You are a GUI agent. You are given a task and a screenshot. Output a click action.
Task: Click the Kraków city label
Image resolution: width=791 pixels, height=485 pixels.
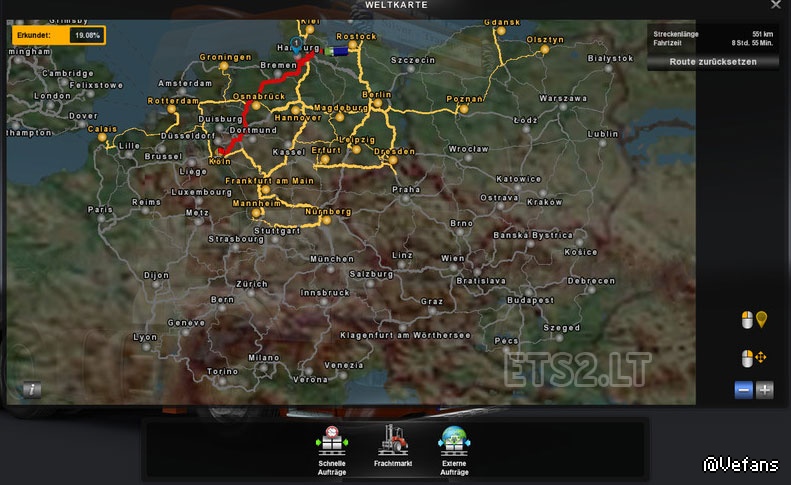(x=545, y=202)
